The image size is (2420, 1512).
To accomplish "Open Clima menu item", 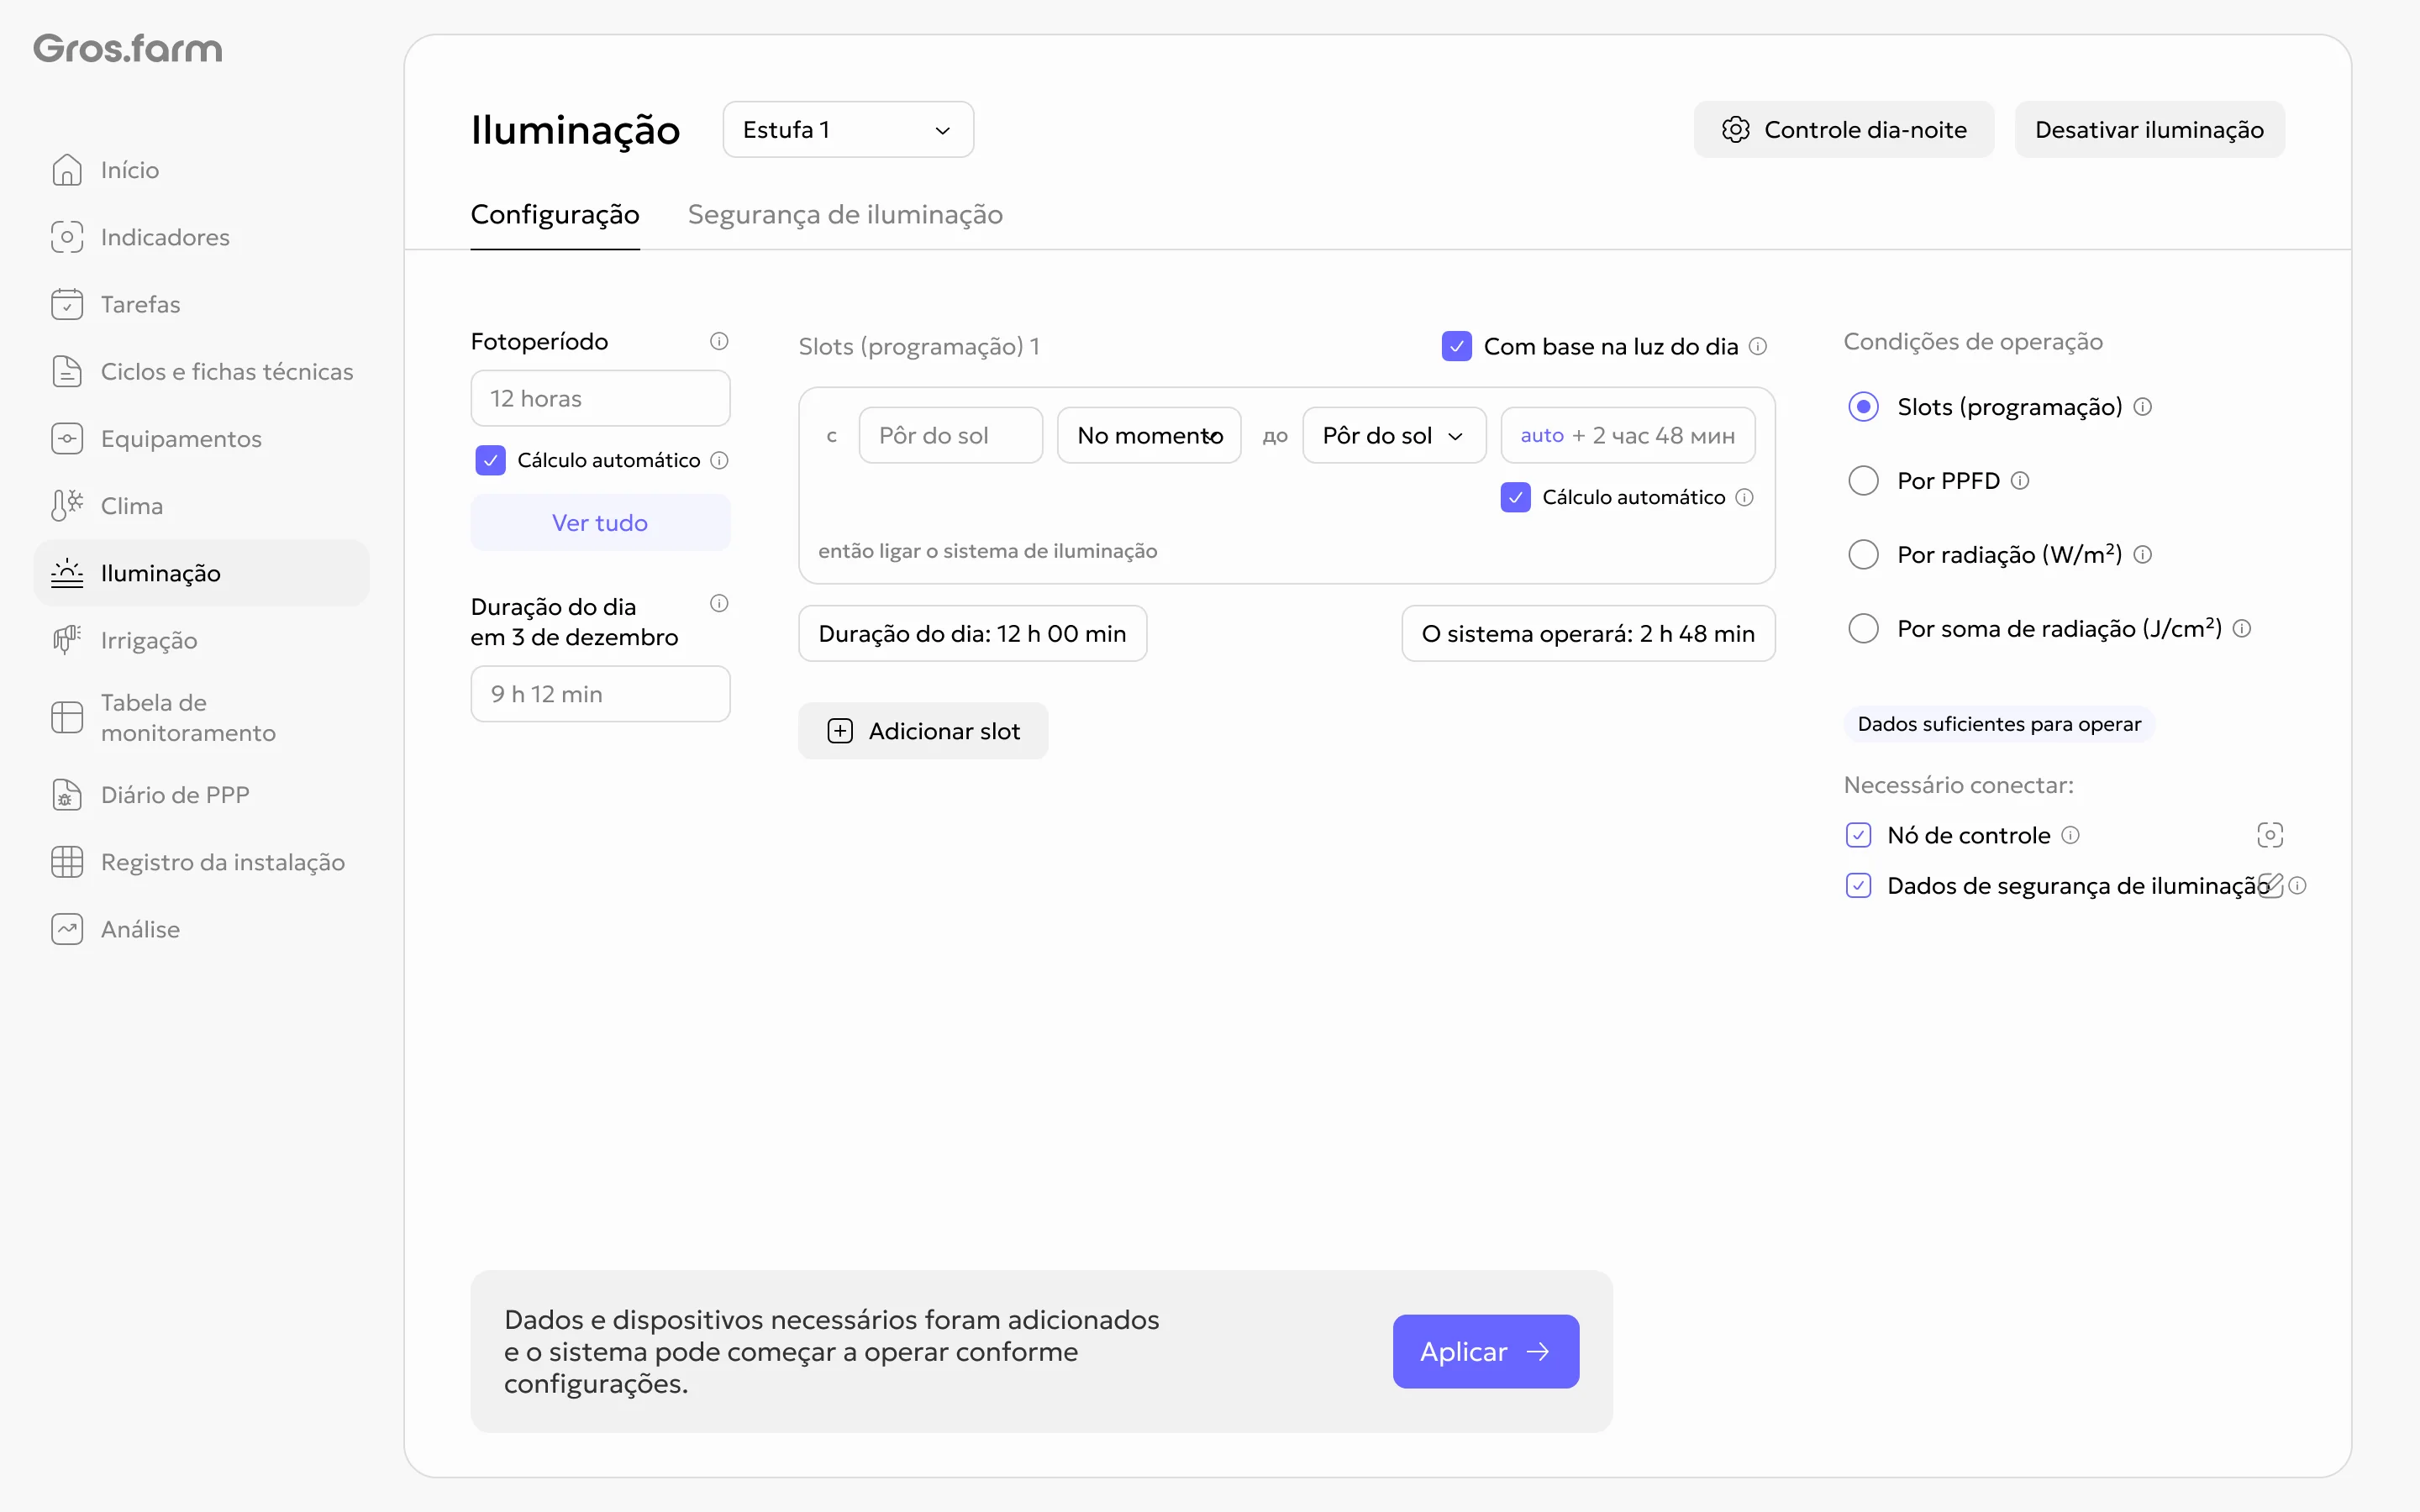I will [x=202, y=505].
